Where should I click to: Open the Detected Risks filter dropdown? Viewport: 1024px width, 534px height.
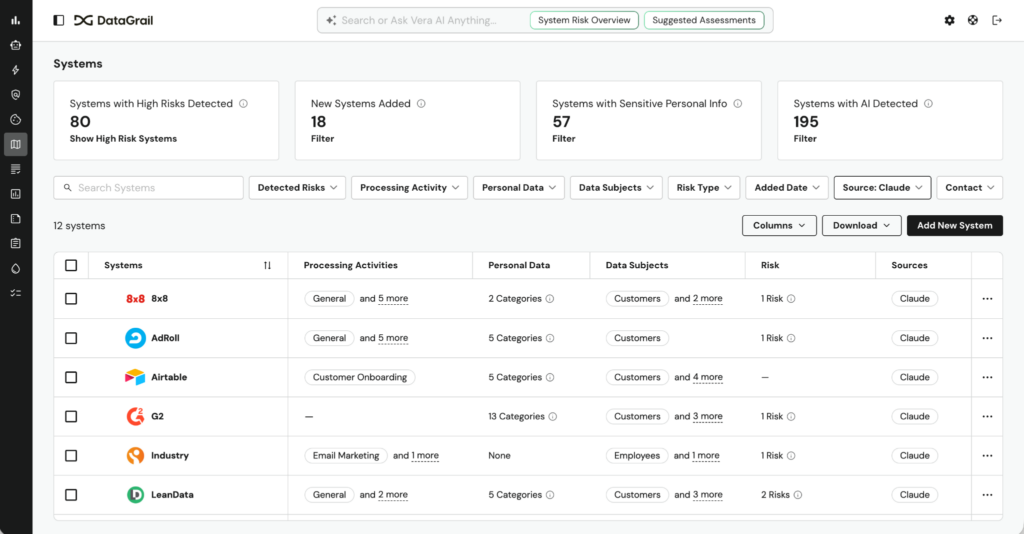297,187
